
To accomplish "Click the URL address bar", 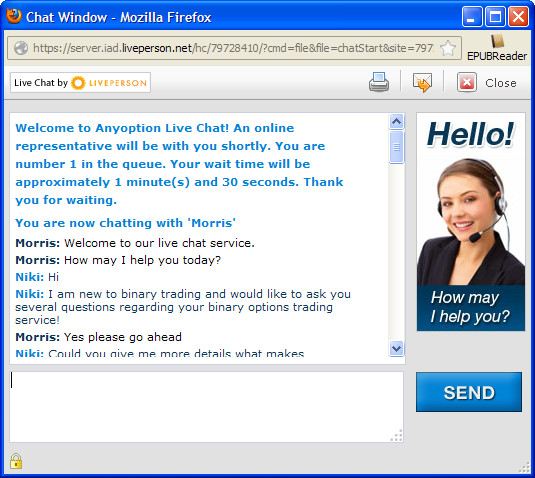I will 234,48.
